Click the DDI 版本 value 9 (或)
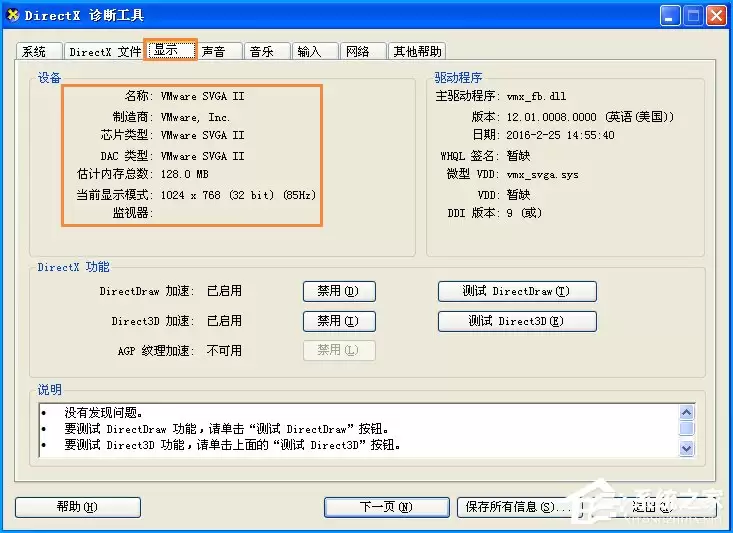Screen dimensions: 733x533 pyautogui.click(x=524, y=213)
